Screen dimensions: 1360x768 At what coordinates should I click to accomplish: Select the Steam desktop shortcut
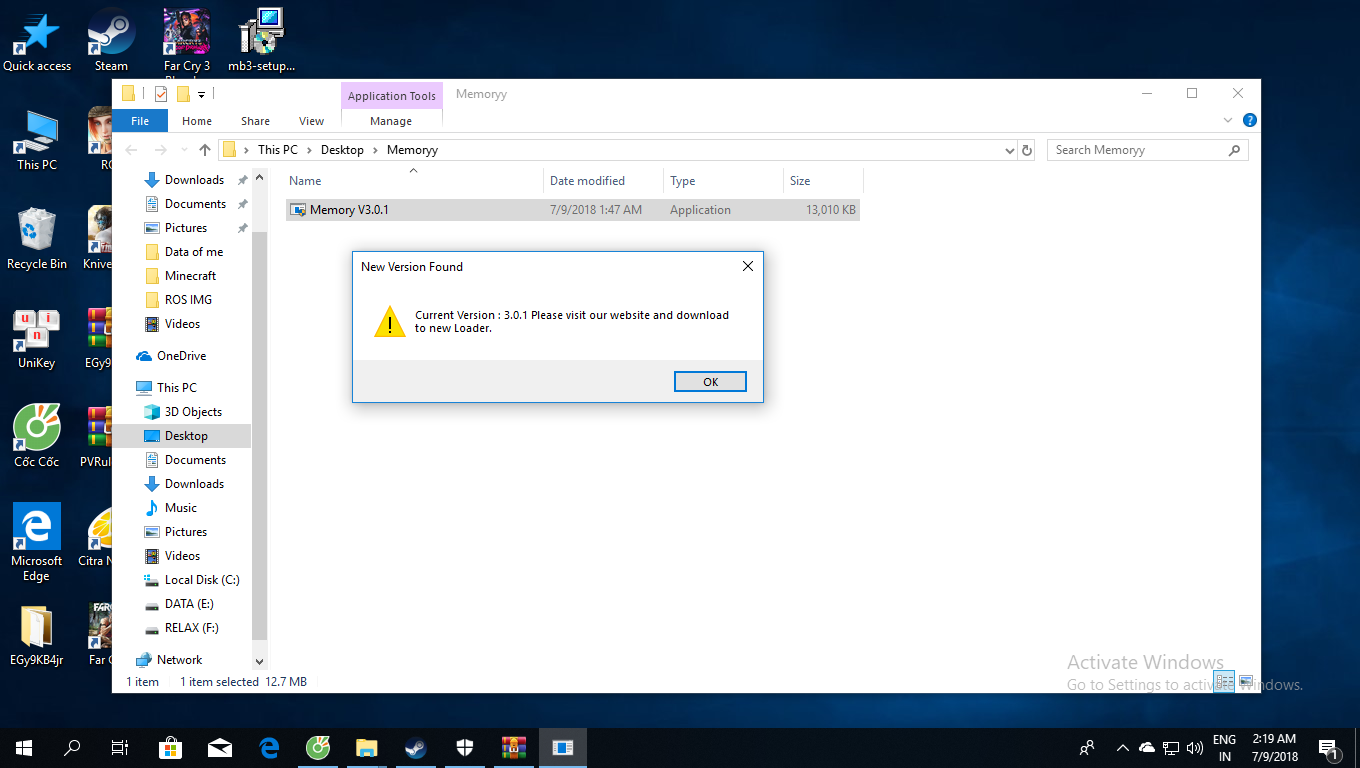111,41
